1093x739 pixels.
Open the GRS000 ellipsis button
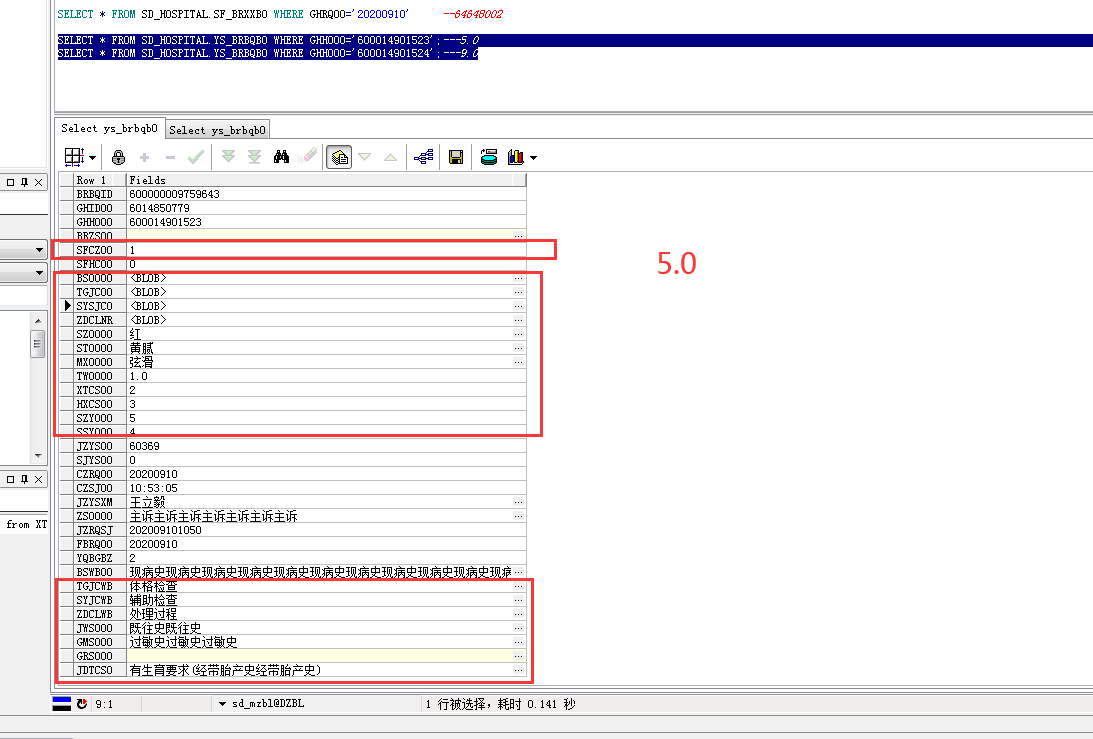click(519, 656)
